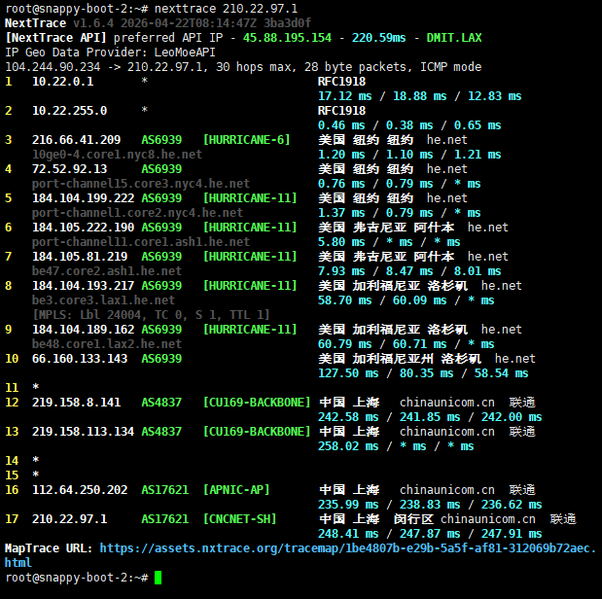Image resolution: width=602 pixels, height=599 pixels.
Task: Click the MPLS label info line
Action: pos(151,315)
